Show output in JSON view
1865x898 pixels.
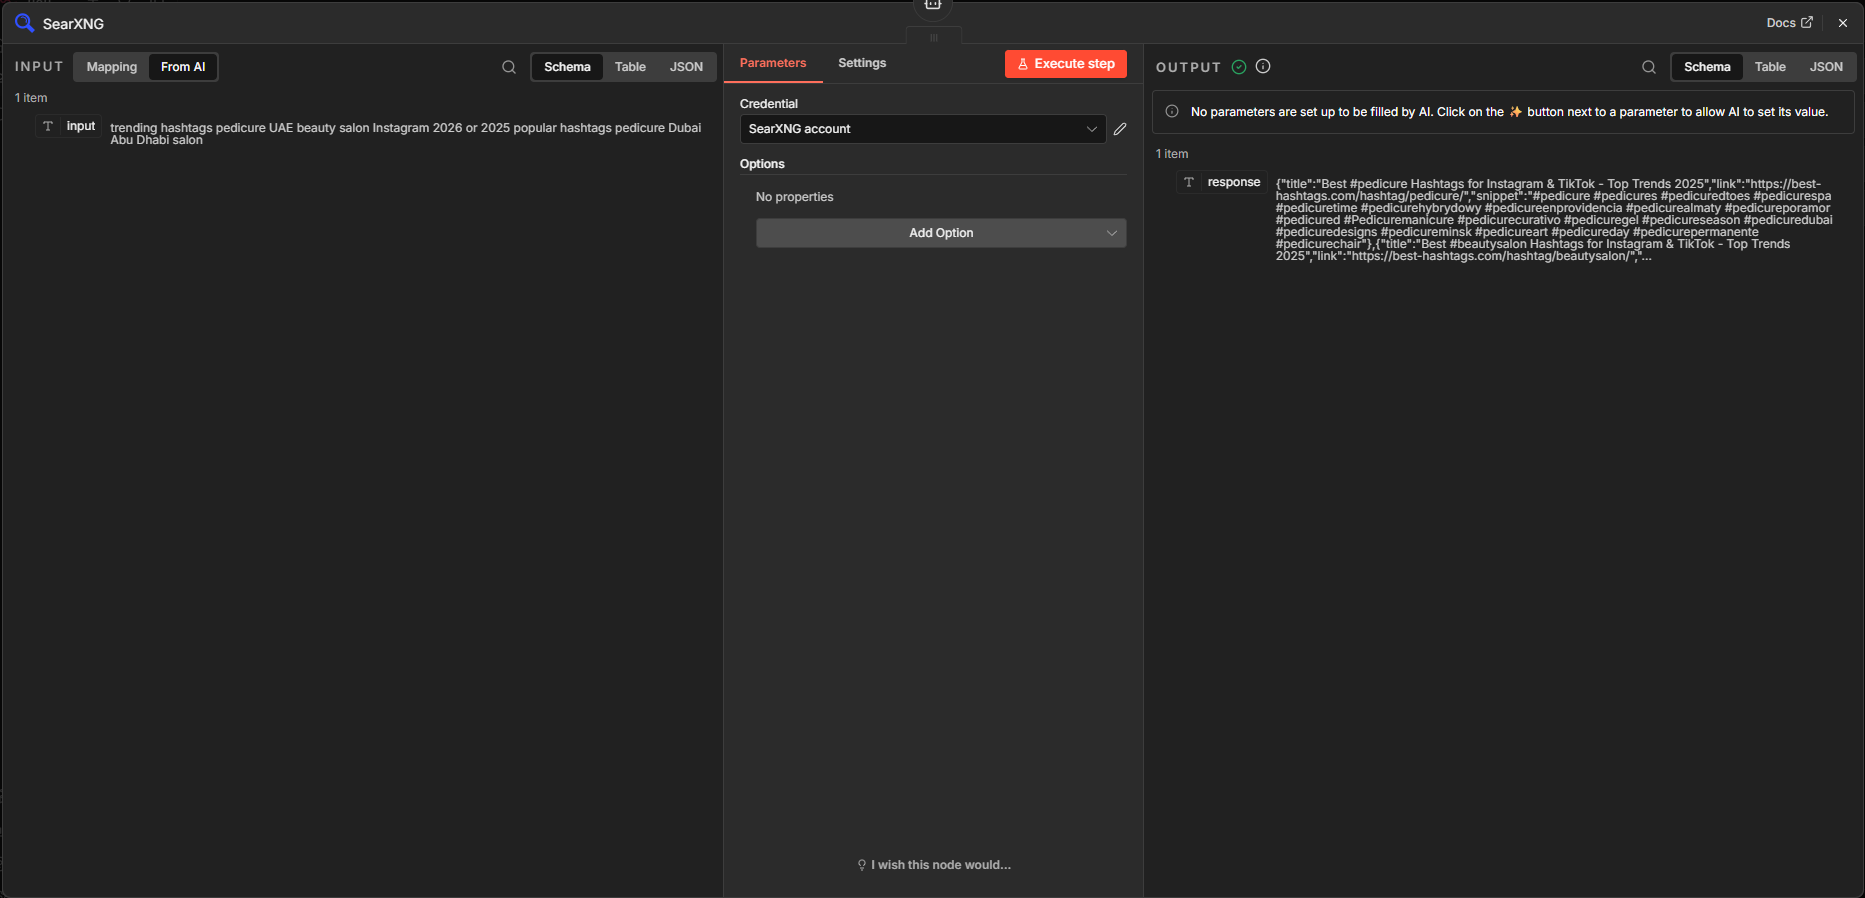1826,67
